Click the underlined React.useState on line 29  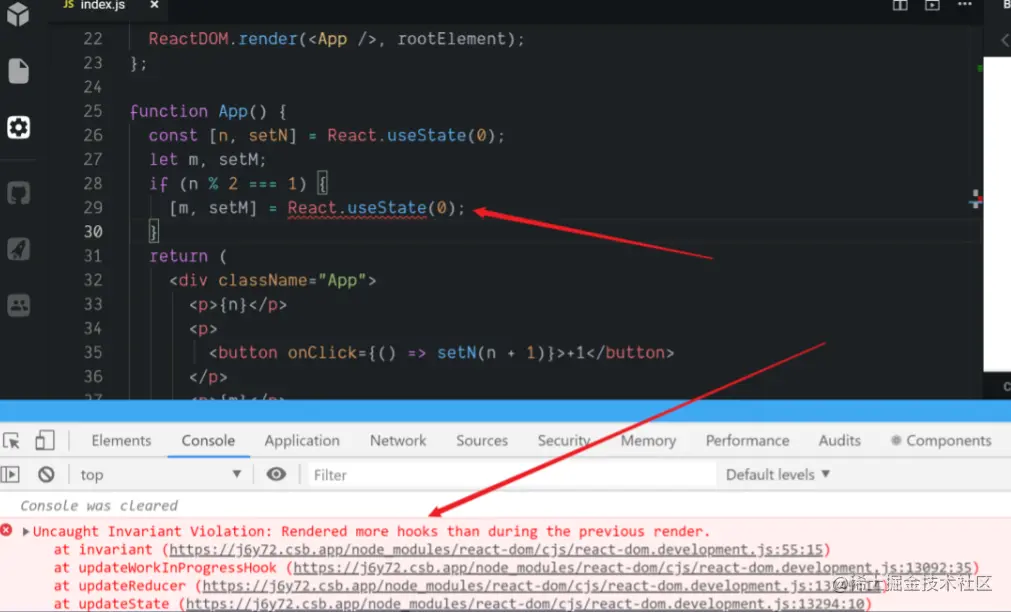pyautogui.click(x=357, y=208)
